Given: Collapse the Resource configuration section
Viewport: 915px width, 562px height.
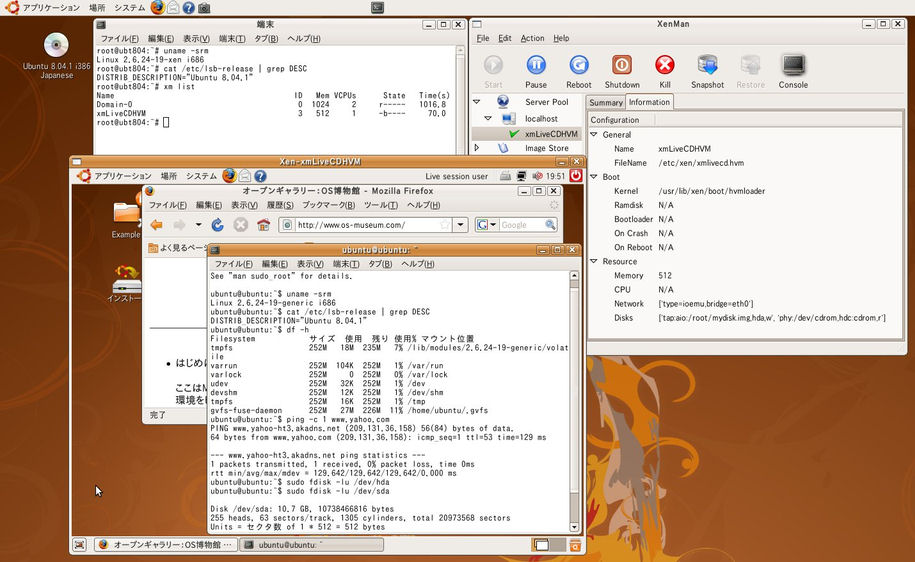Looking at the screenshot, I should point(594,261).
